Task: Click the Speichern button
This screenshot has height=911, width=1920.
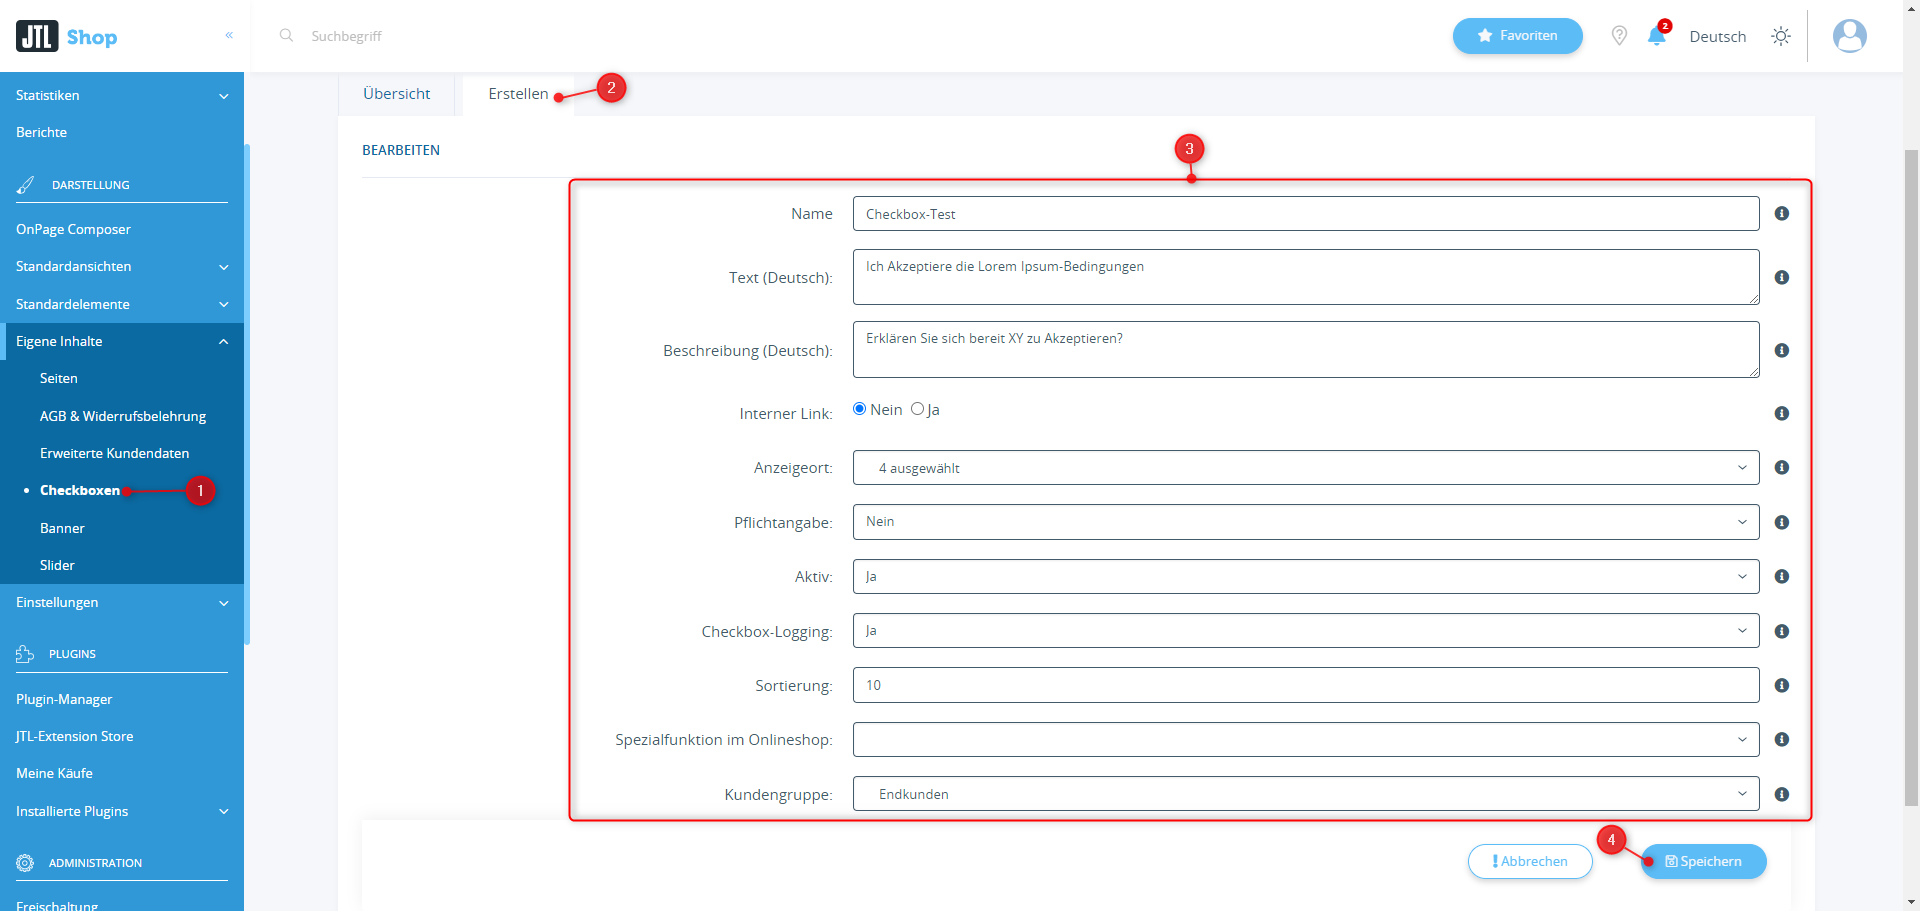Action: (x=1703, y=862)
